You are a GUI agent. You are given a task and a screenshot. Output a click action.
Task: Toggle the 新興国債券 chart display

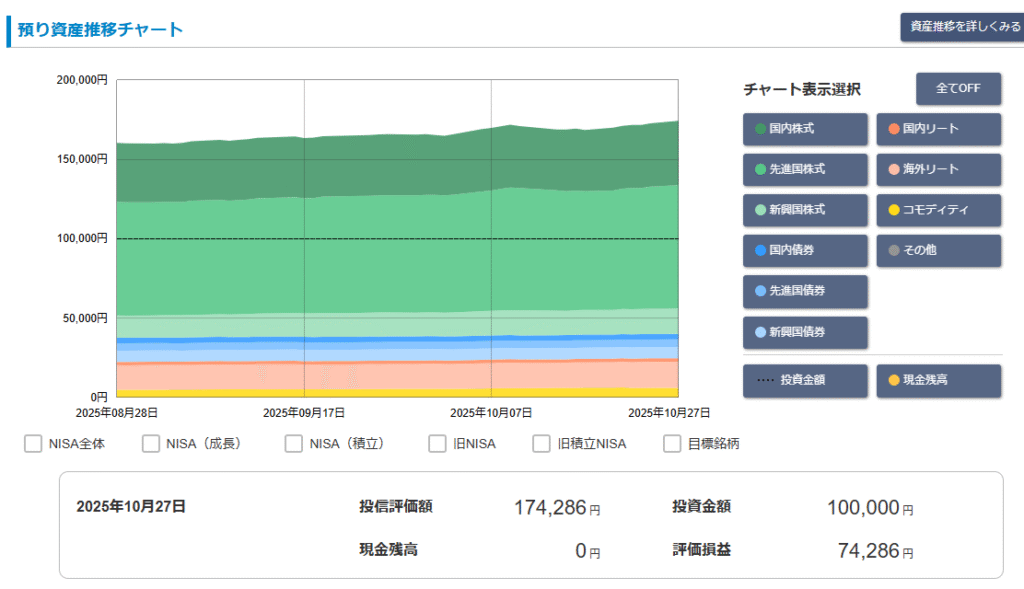[805, 332]
